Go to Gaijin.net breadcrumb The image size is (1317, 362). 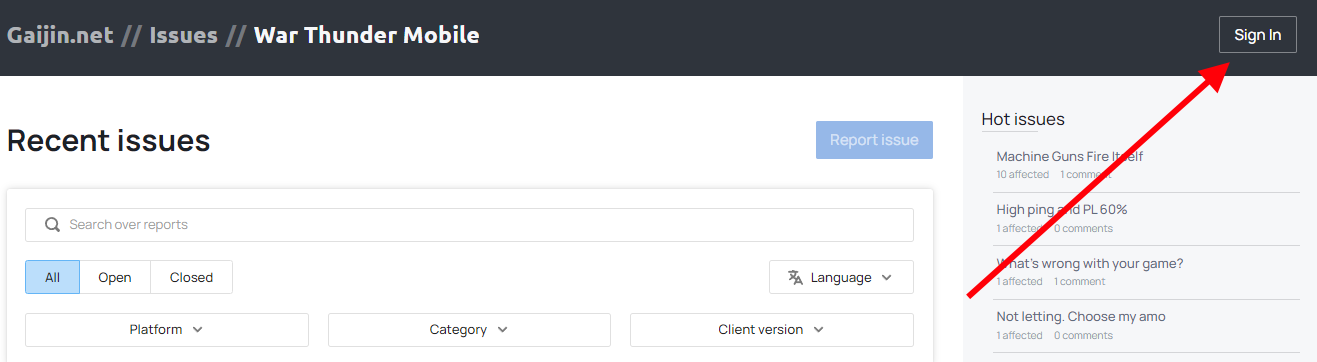[60, 36]
